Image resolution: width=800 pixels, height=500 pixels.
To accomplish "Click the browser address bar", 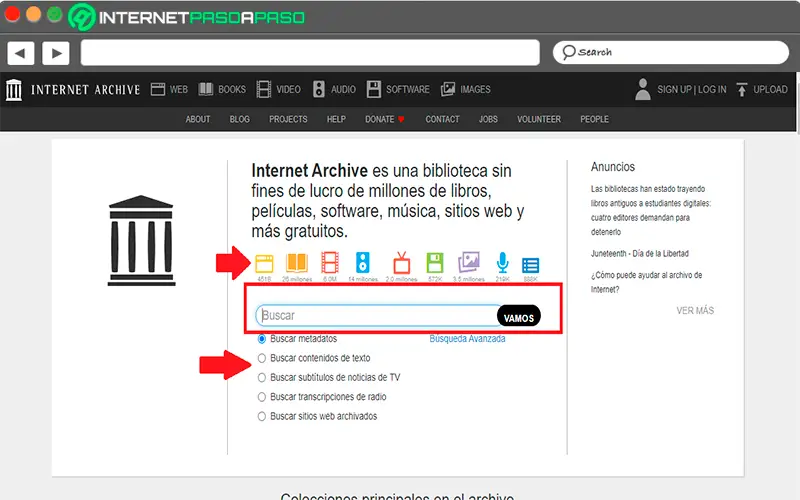I will 310,53.
